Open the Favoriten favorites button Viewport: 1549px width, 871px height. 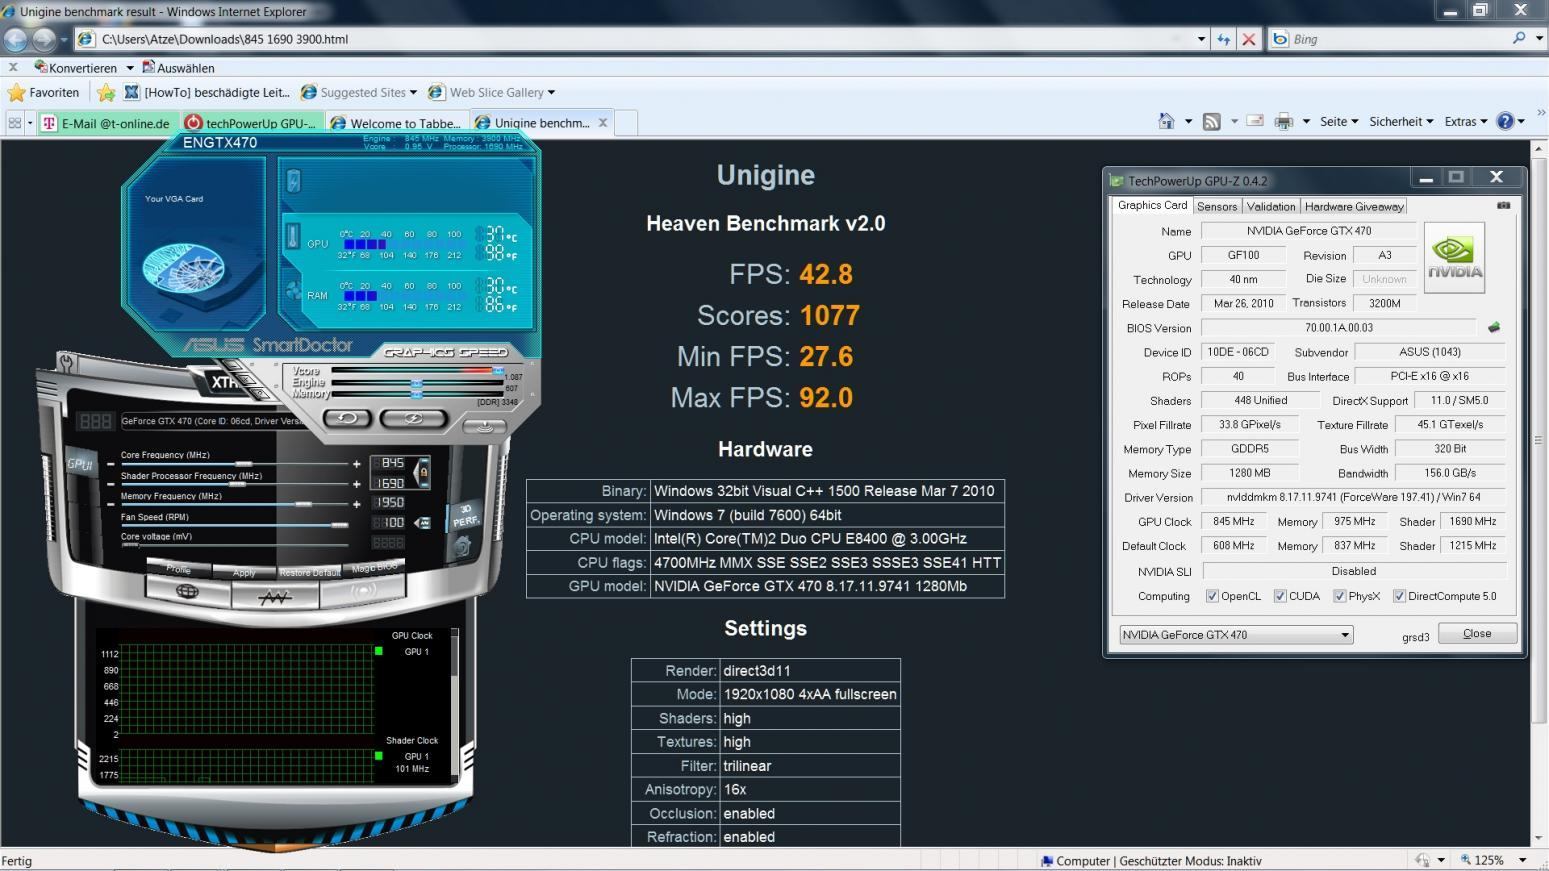point(44,92)
